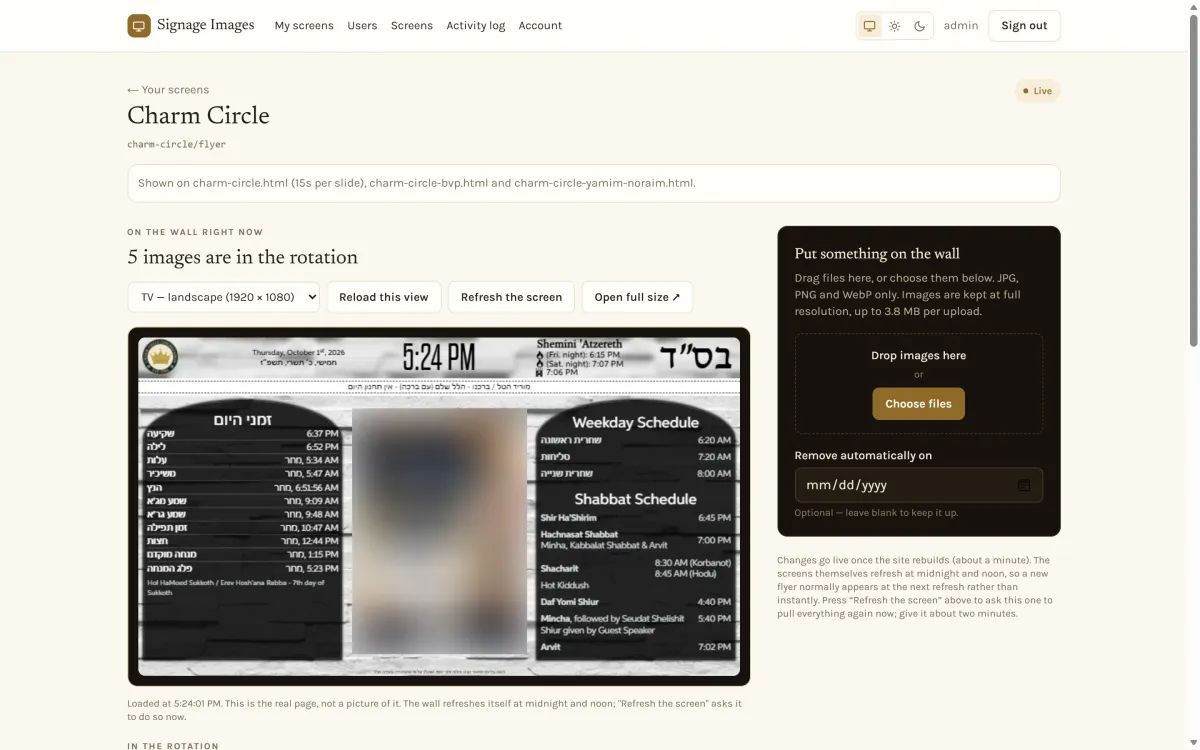Click the Choose files button
The height and width of the screenshot is (750, 1200).
click(918, 404)
